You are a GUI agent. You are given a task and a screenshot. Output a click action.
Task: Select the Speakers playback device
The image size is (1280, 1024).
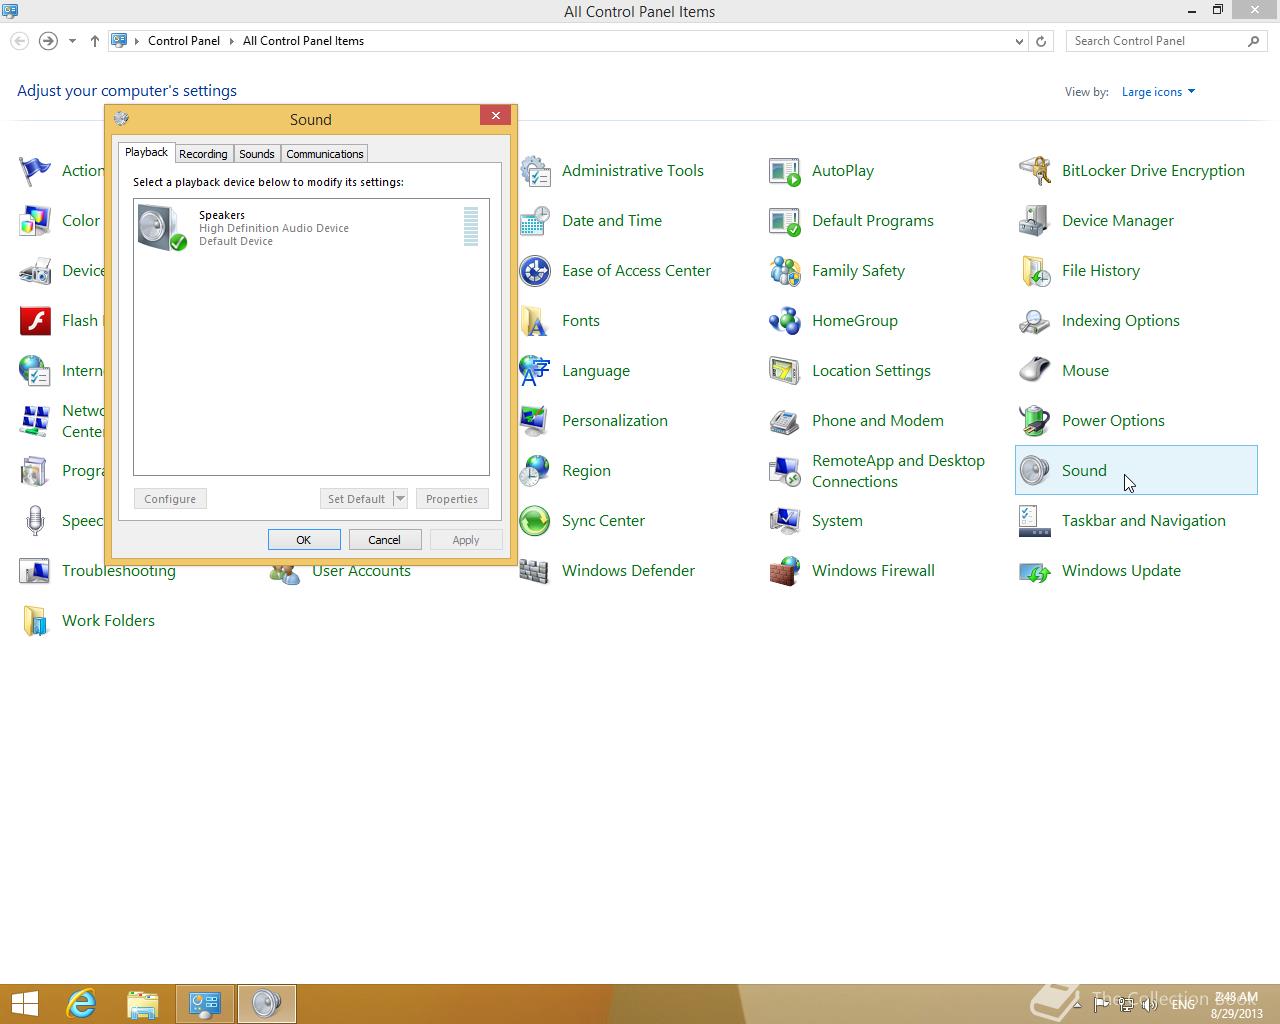pyautogui.click(x=311, y=227)
